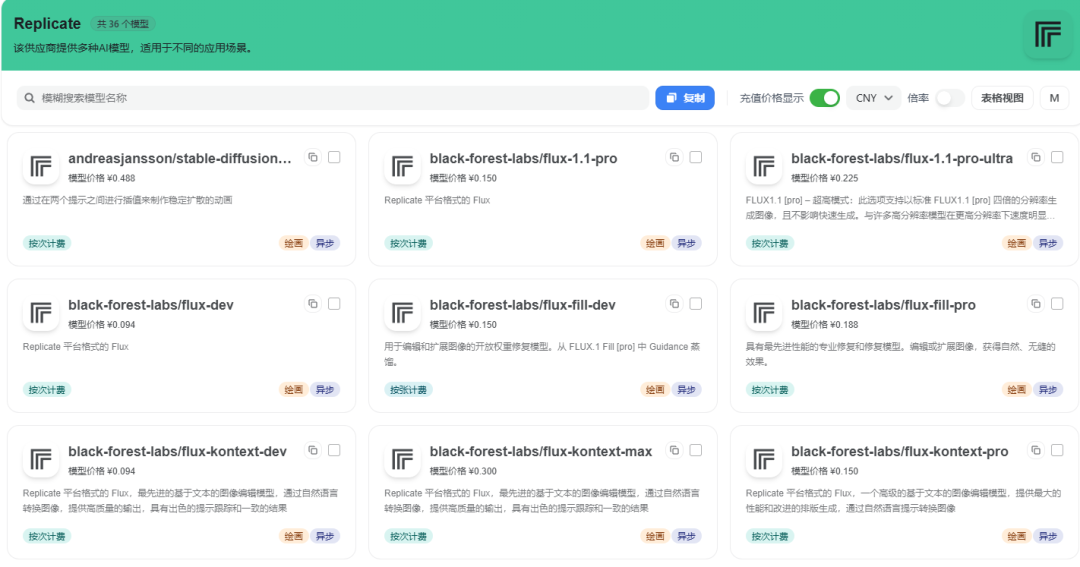Click 异步 tag on flux-kontext-pro card
The width and height of the screenshot is (1080, 567).
pyautogui.click(x=1048, y=536)
